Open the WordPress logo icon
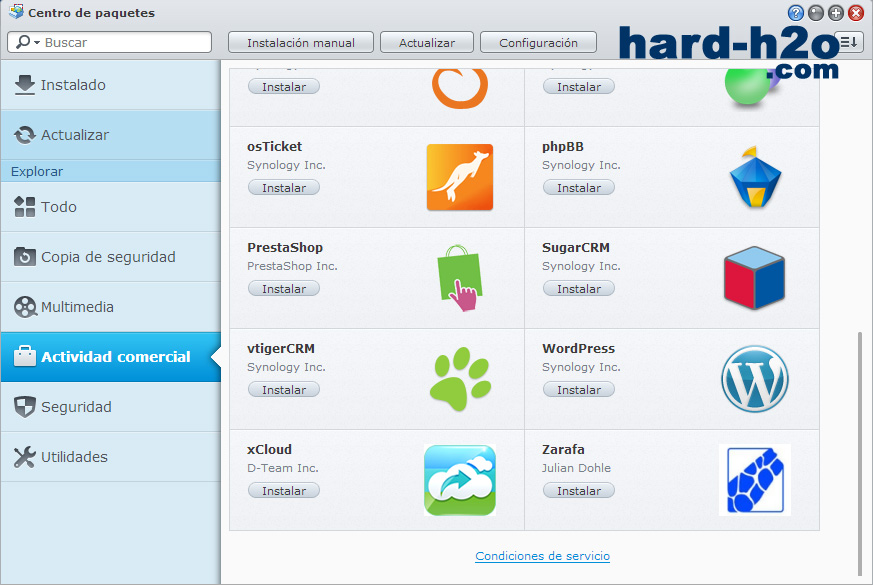This screenshot has width=873, height=585. click(755, 379)
